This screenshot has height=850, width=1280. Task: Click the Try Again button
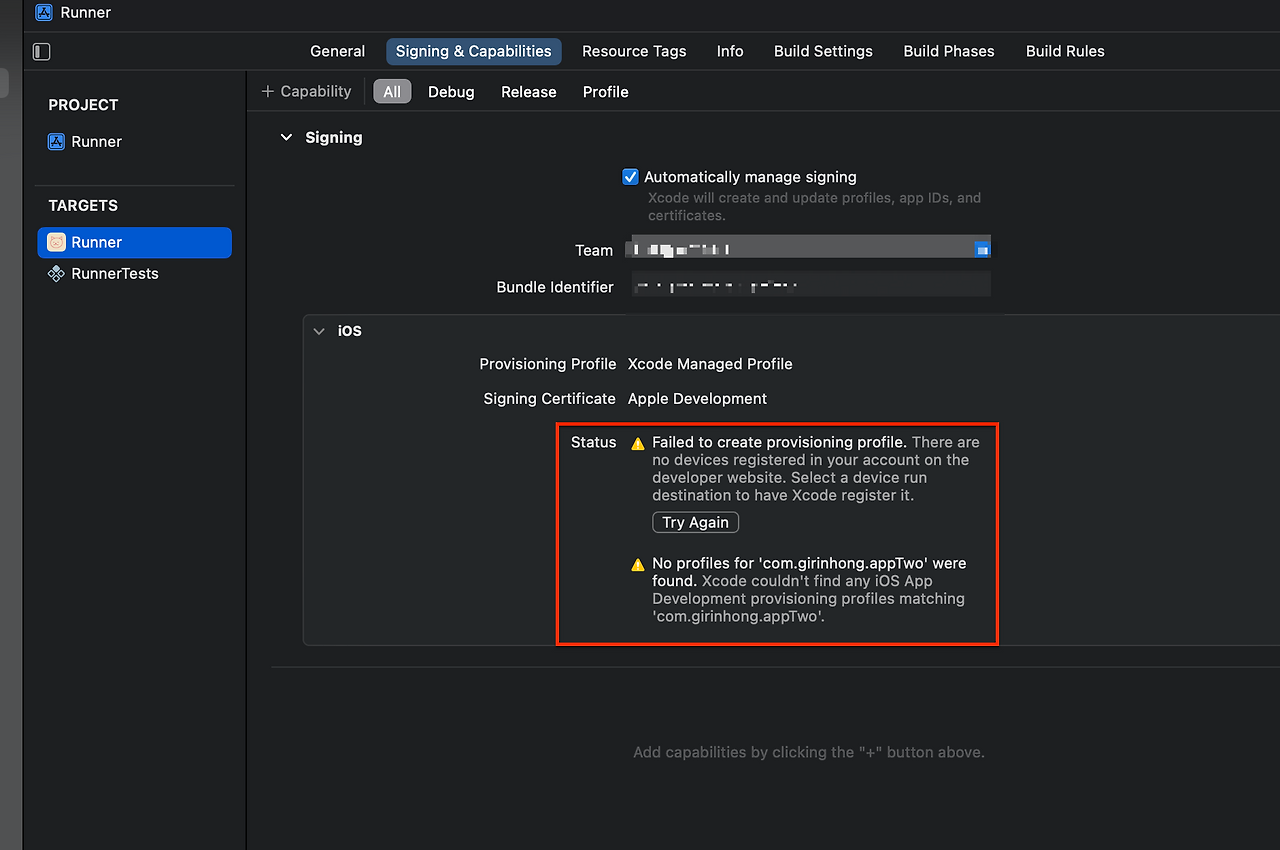click(696, 523)
